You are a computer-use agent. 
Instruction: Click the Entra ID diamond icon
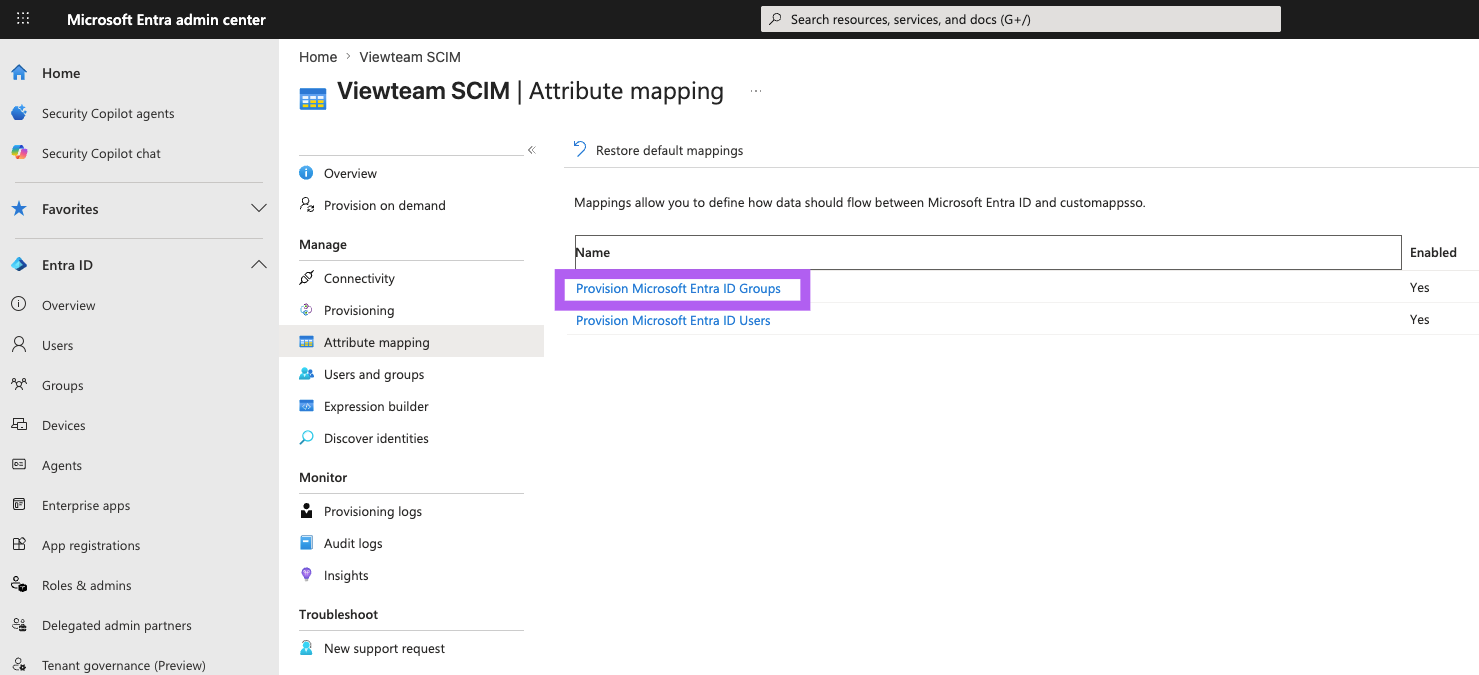tap(19, 265)
